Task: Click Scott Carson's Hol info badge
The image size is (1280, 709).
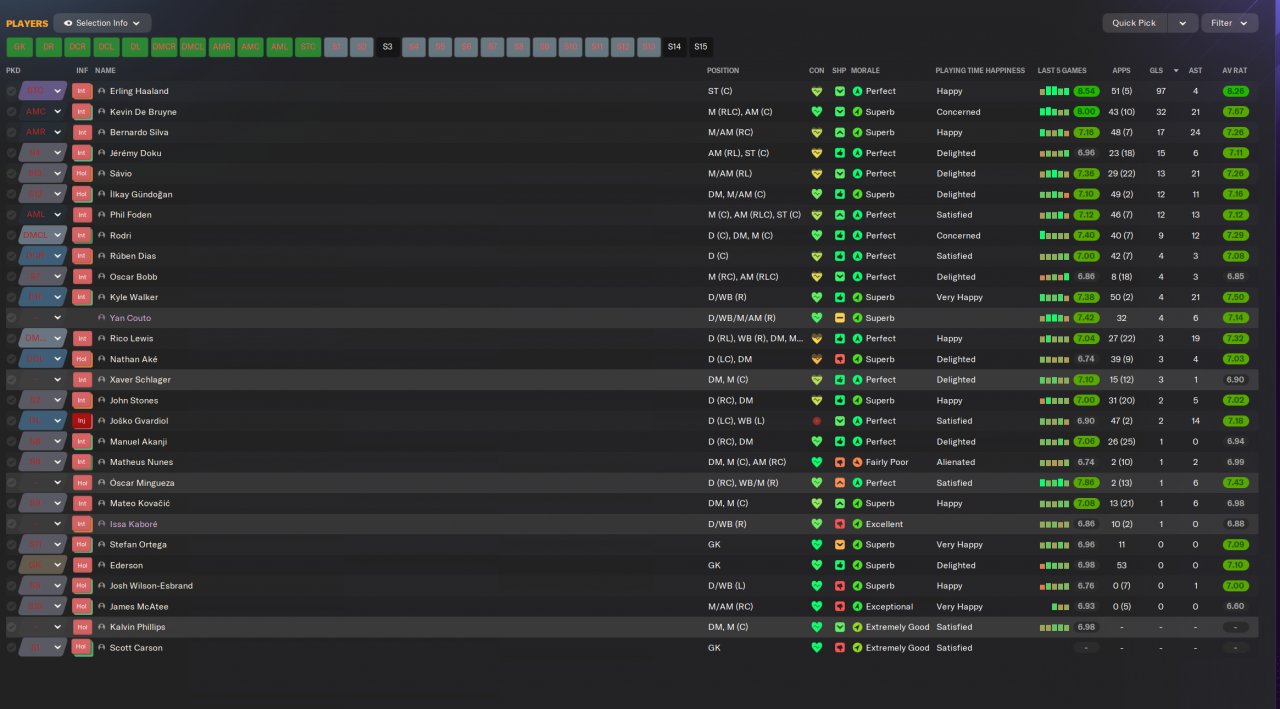Action: [82, 647]
